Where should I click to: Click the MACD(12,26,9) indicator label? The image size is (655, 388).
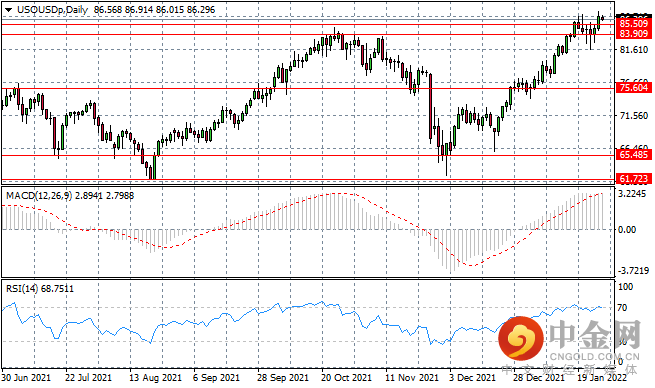[x=39, y=195]
